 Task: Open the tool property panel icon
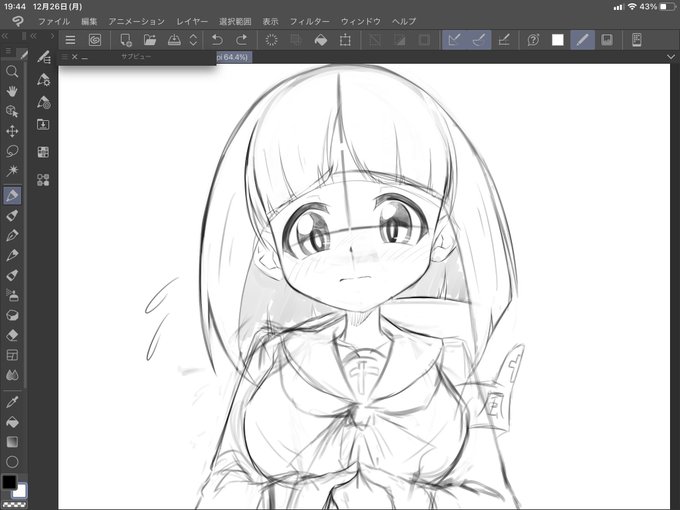click(43, 79)
